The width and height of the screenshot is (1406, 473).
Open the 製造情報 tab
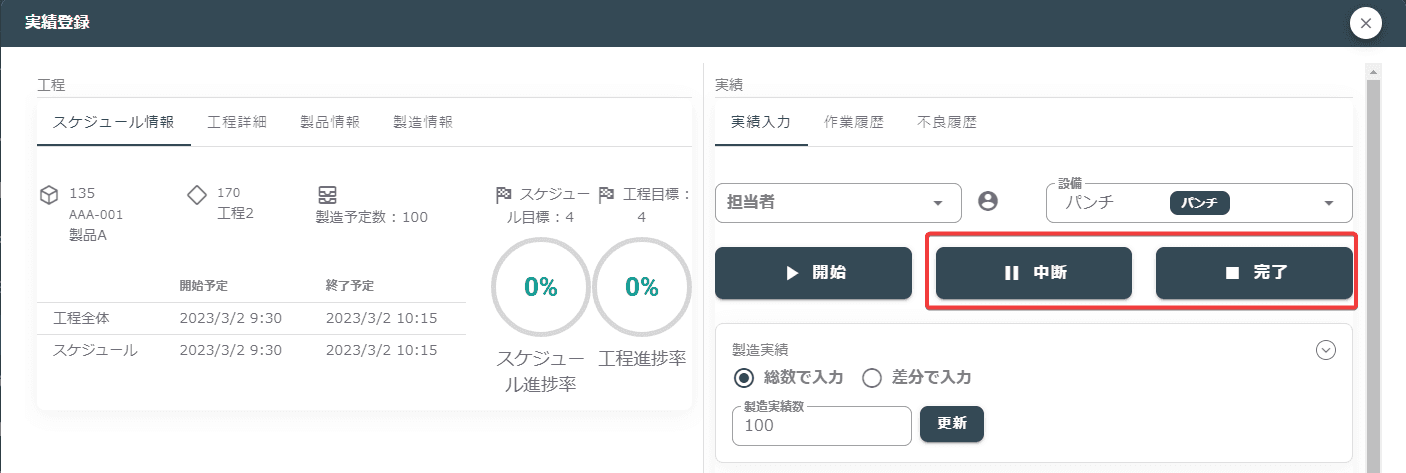tap(423, 122)
